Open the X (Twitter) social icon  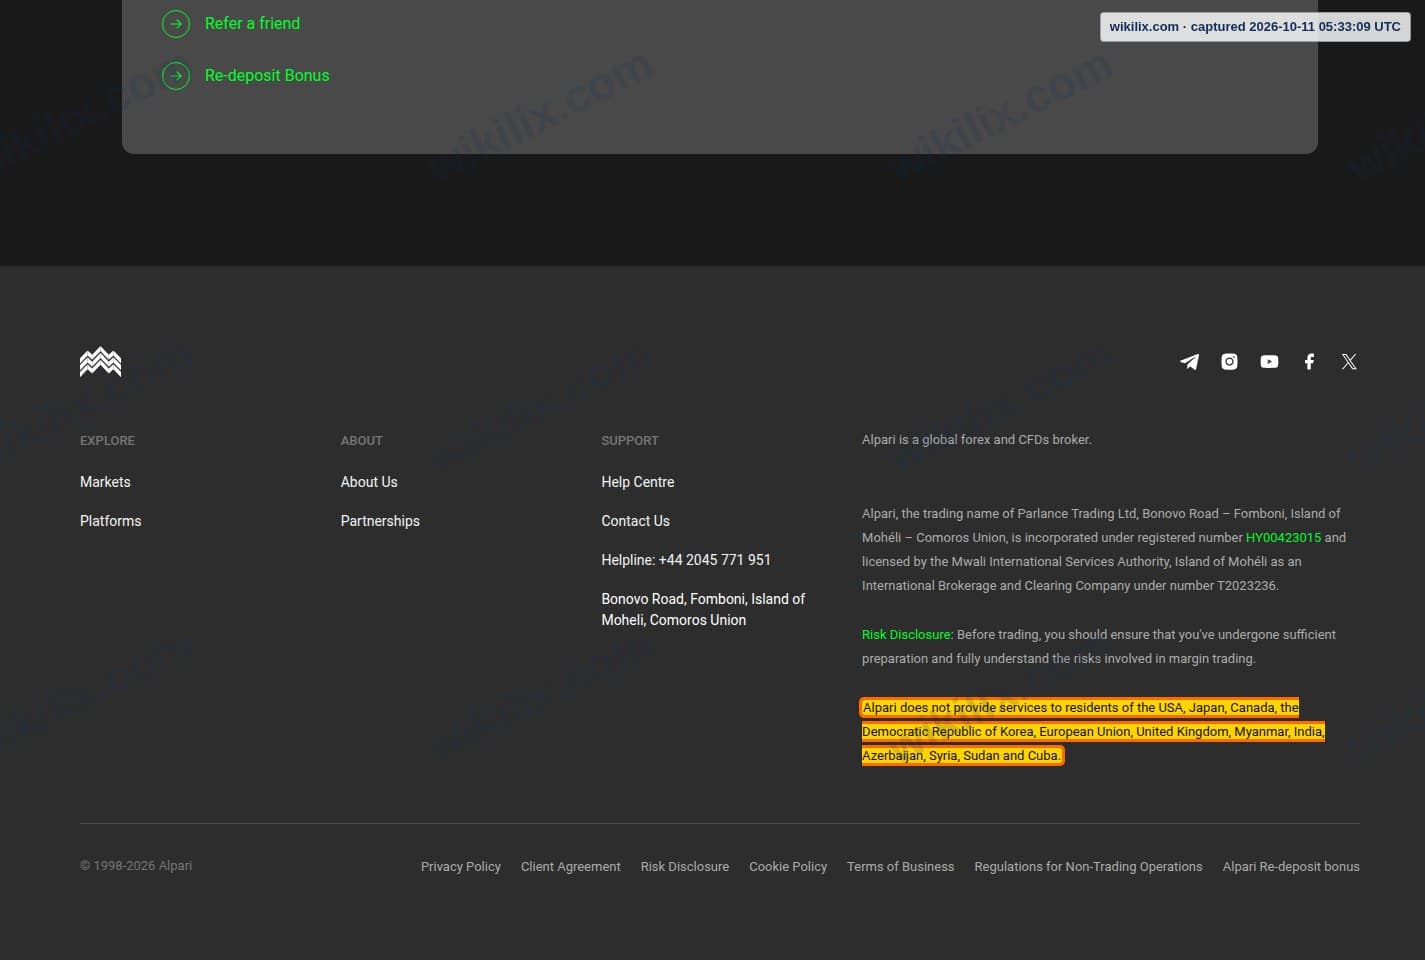(1349, 362)
